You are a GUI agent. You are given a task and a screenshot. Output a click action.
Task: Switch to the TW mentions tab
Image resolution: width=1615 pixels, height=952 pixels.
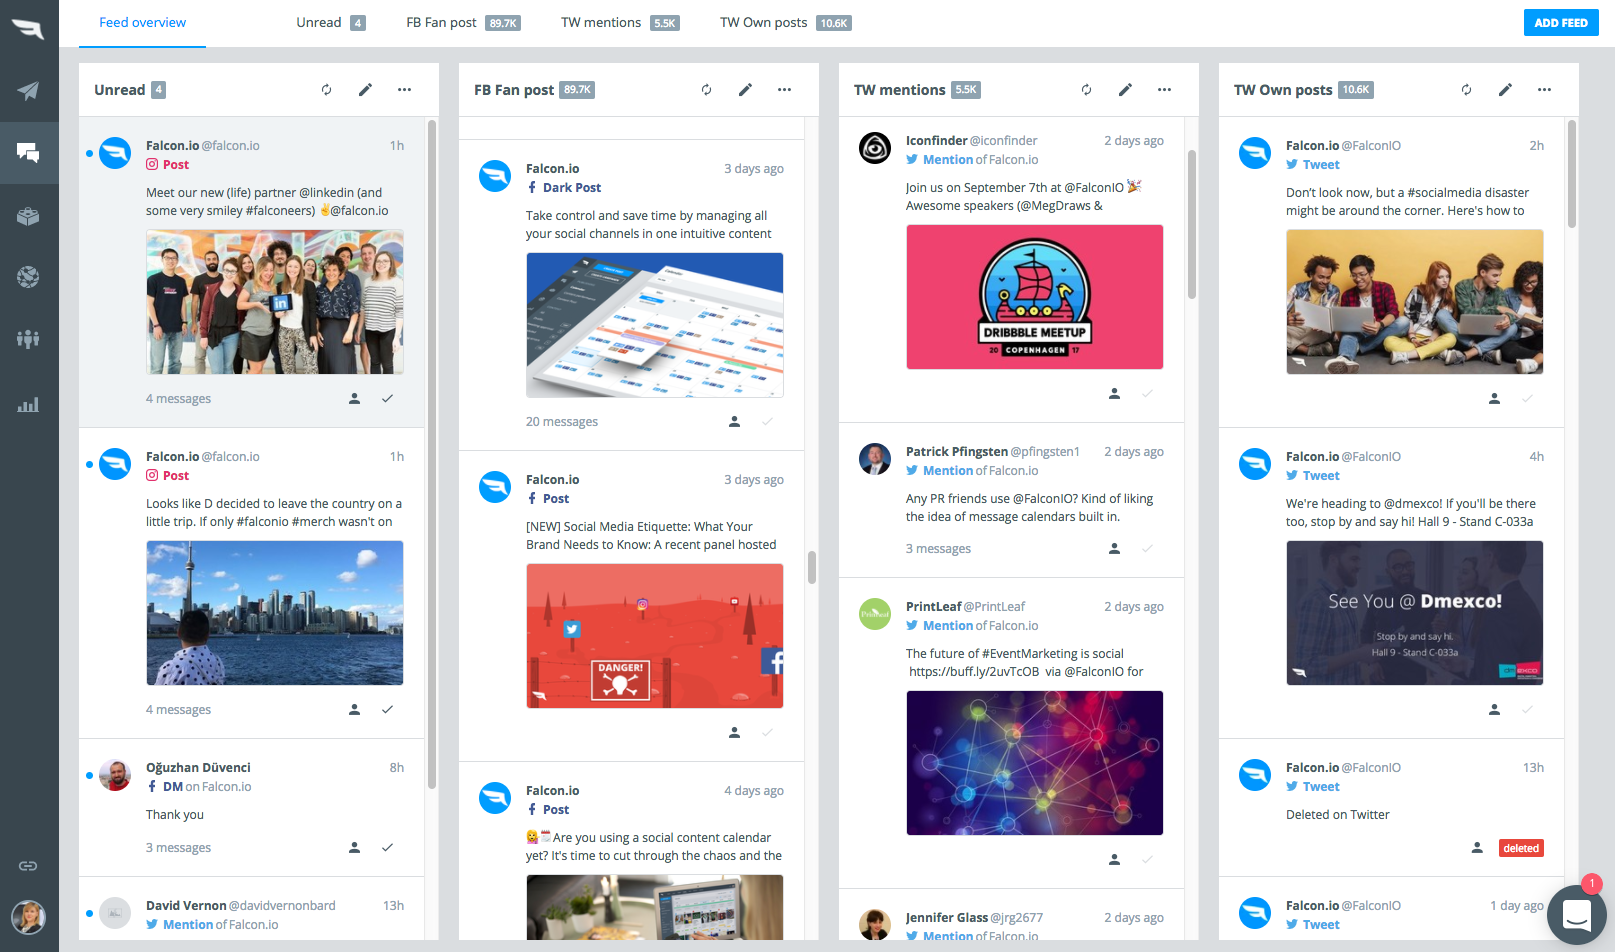(620, 23)
